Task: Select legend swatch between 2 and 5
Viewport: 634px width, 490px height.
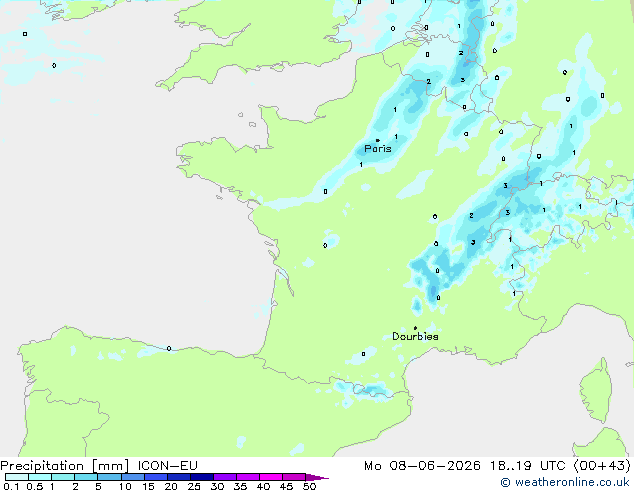Action: point(86,477)
